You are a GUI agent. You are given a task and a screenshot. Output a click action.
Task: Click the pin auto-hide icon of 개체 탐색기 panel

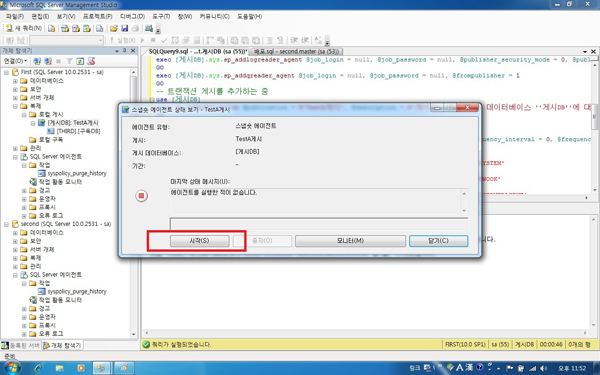(x=124, y=51)
